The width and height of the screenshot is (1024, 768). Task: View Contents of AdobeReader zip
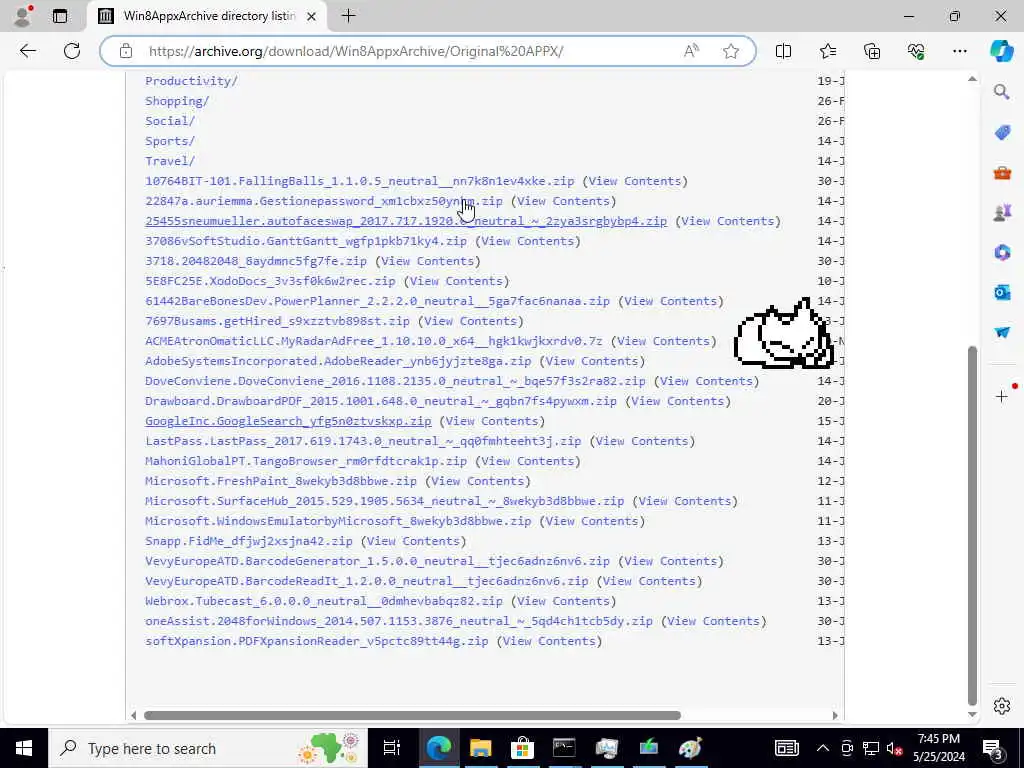click(592, 361)
